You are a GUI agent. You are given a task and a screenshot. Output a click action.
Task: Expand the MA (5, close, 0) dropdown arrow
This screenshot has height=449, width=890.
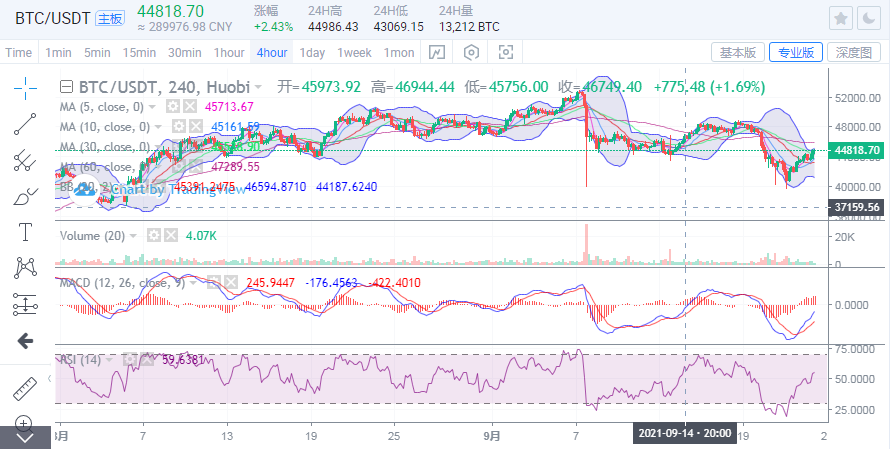153,106
